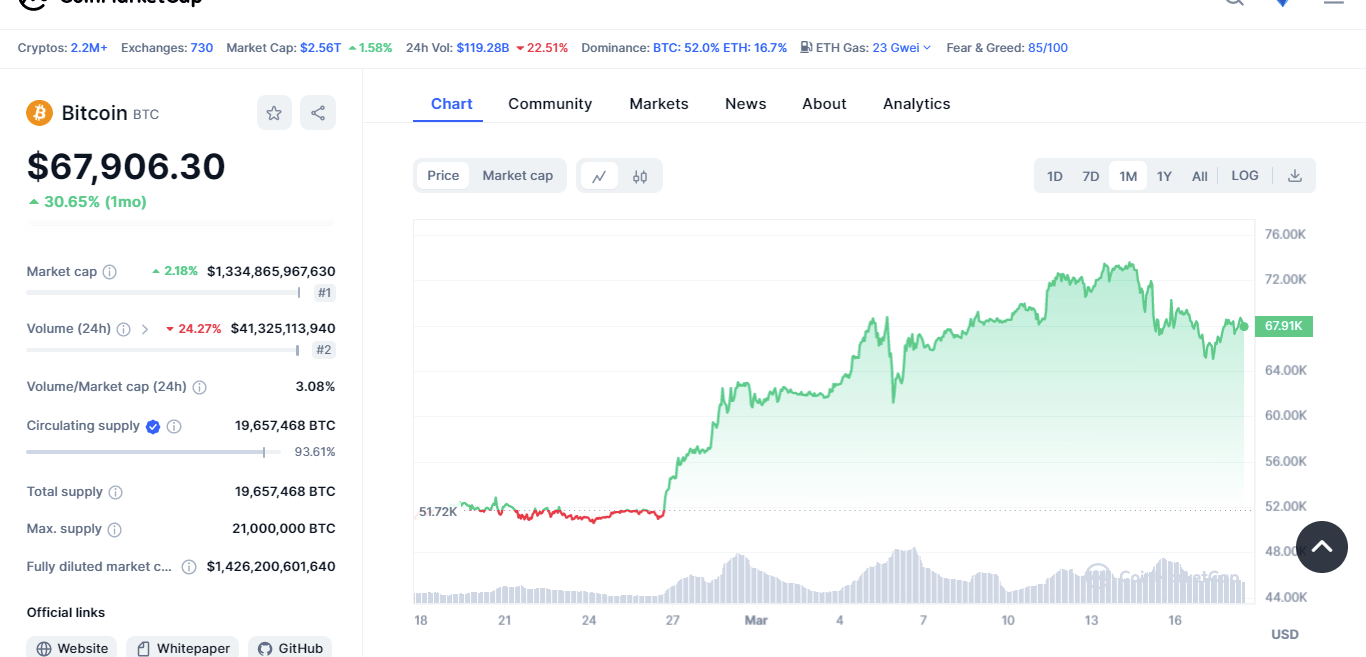Toggle LOG scale on the chart

coord(1245,176)
